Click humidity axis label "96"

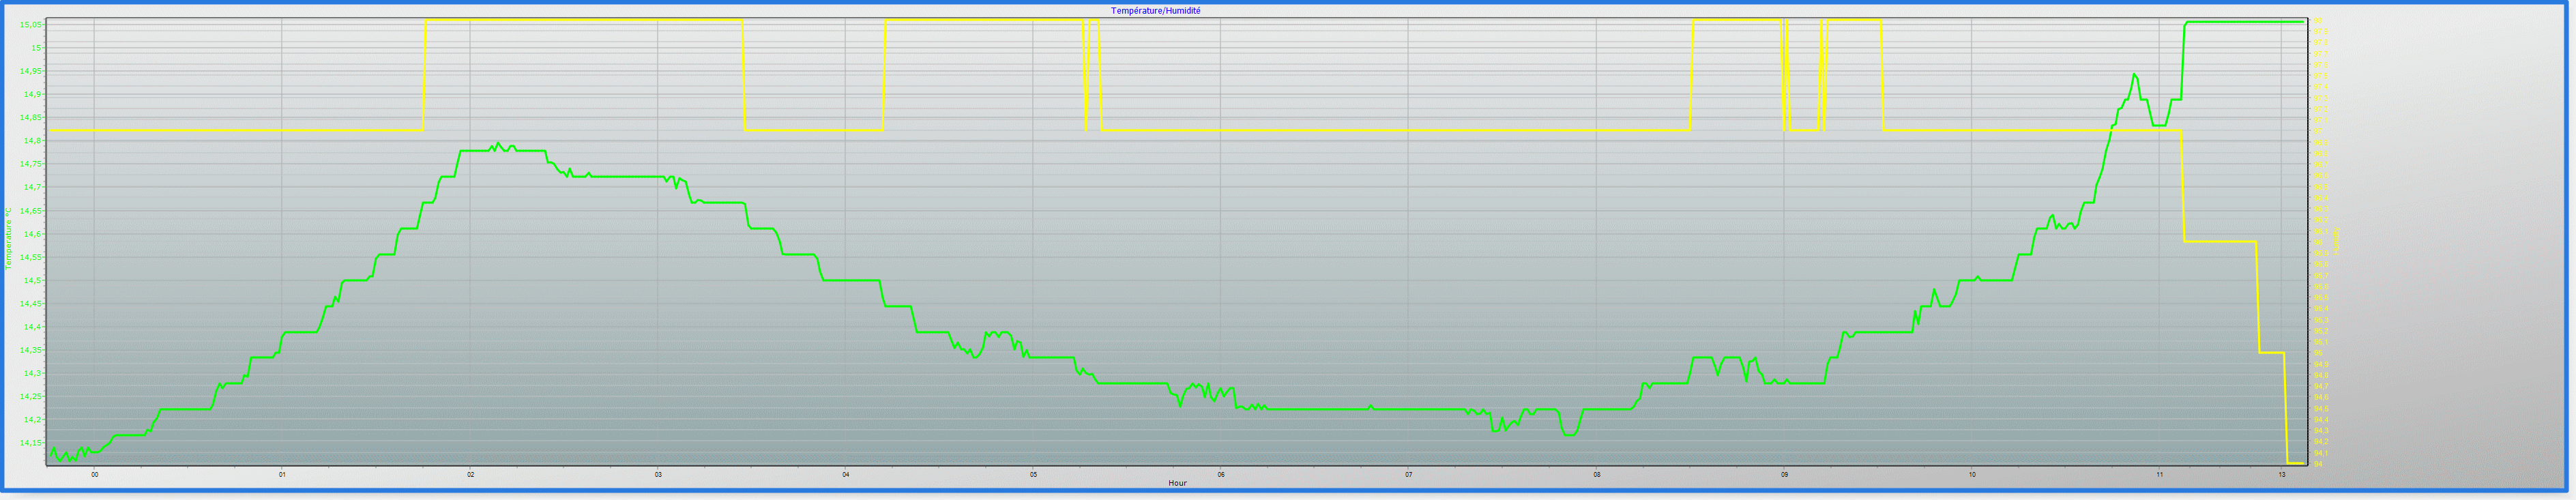[x=2318, y=242]
